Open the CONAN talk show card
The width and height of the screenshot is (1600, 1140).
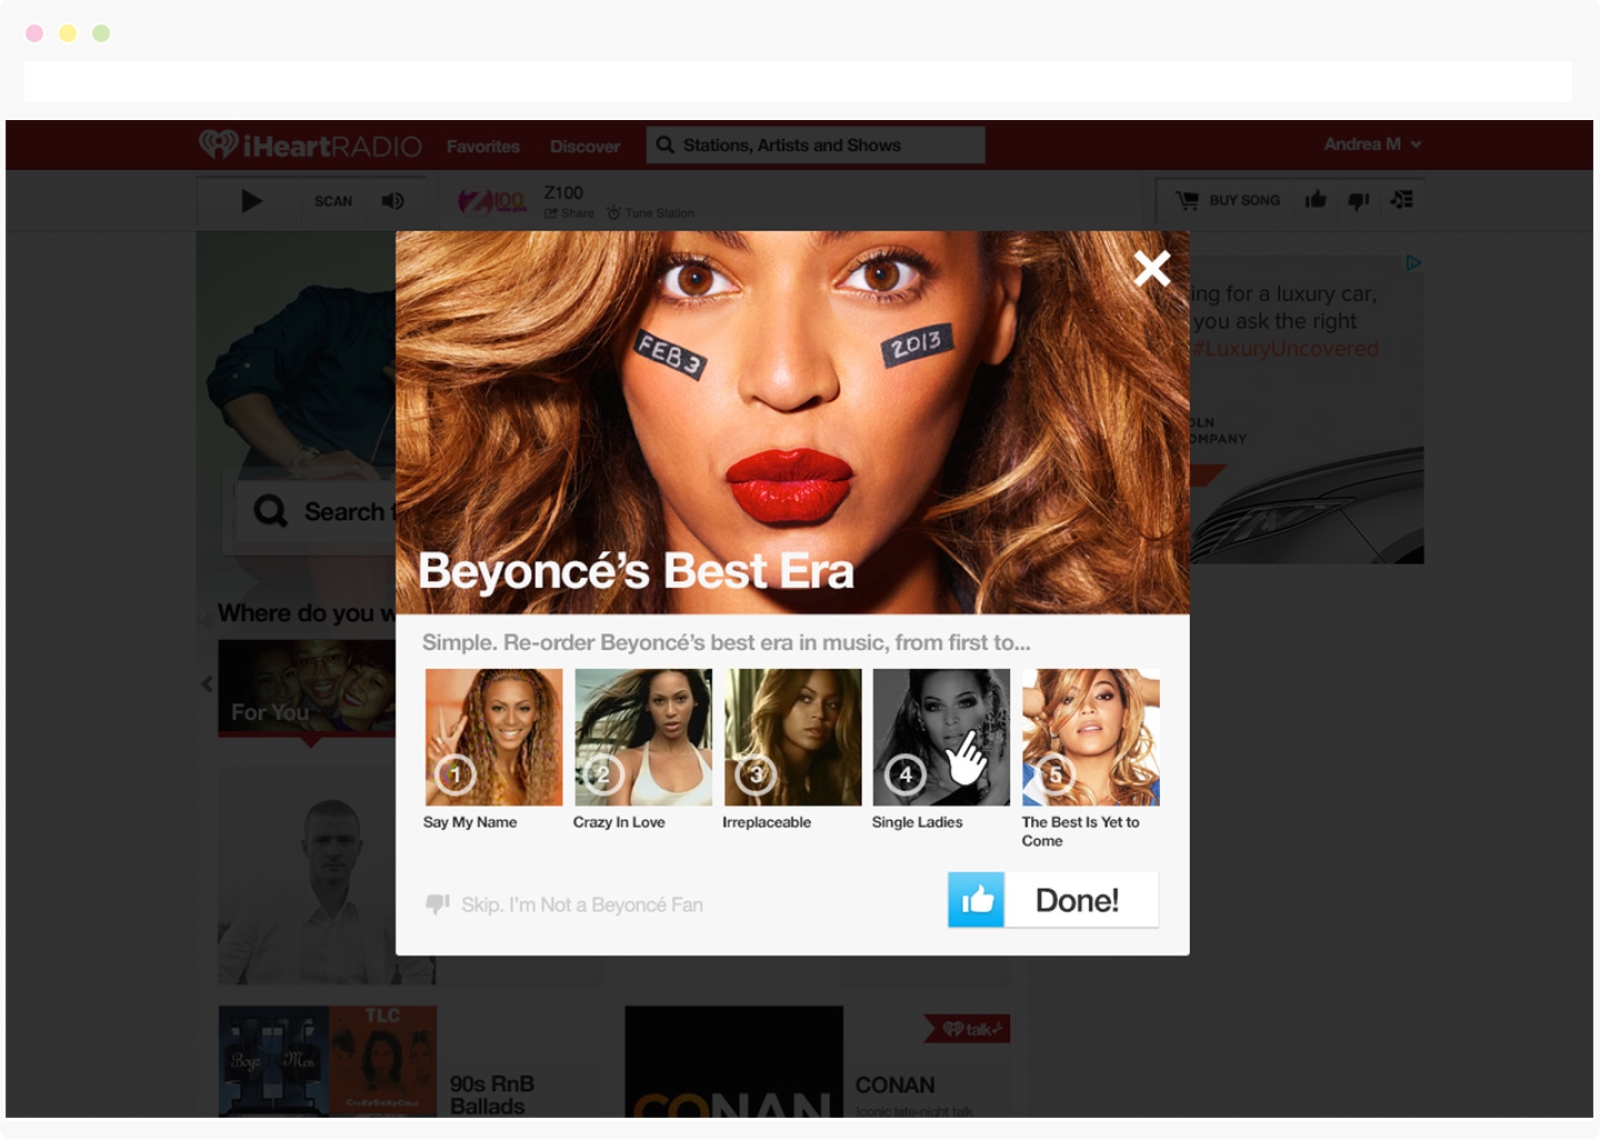click(x=817, y=1062)
